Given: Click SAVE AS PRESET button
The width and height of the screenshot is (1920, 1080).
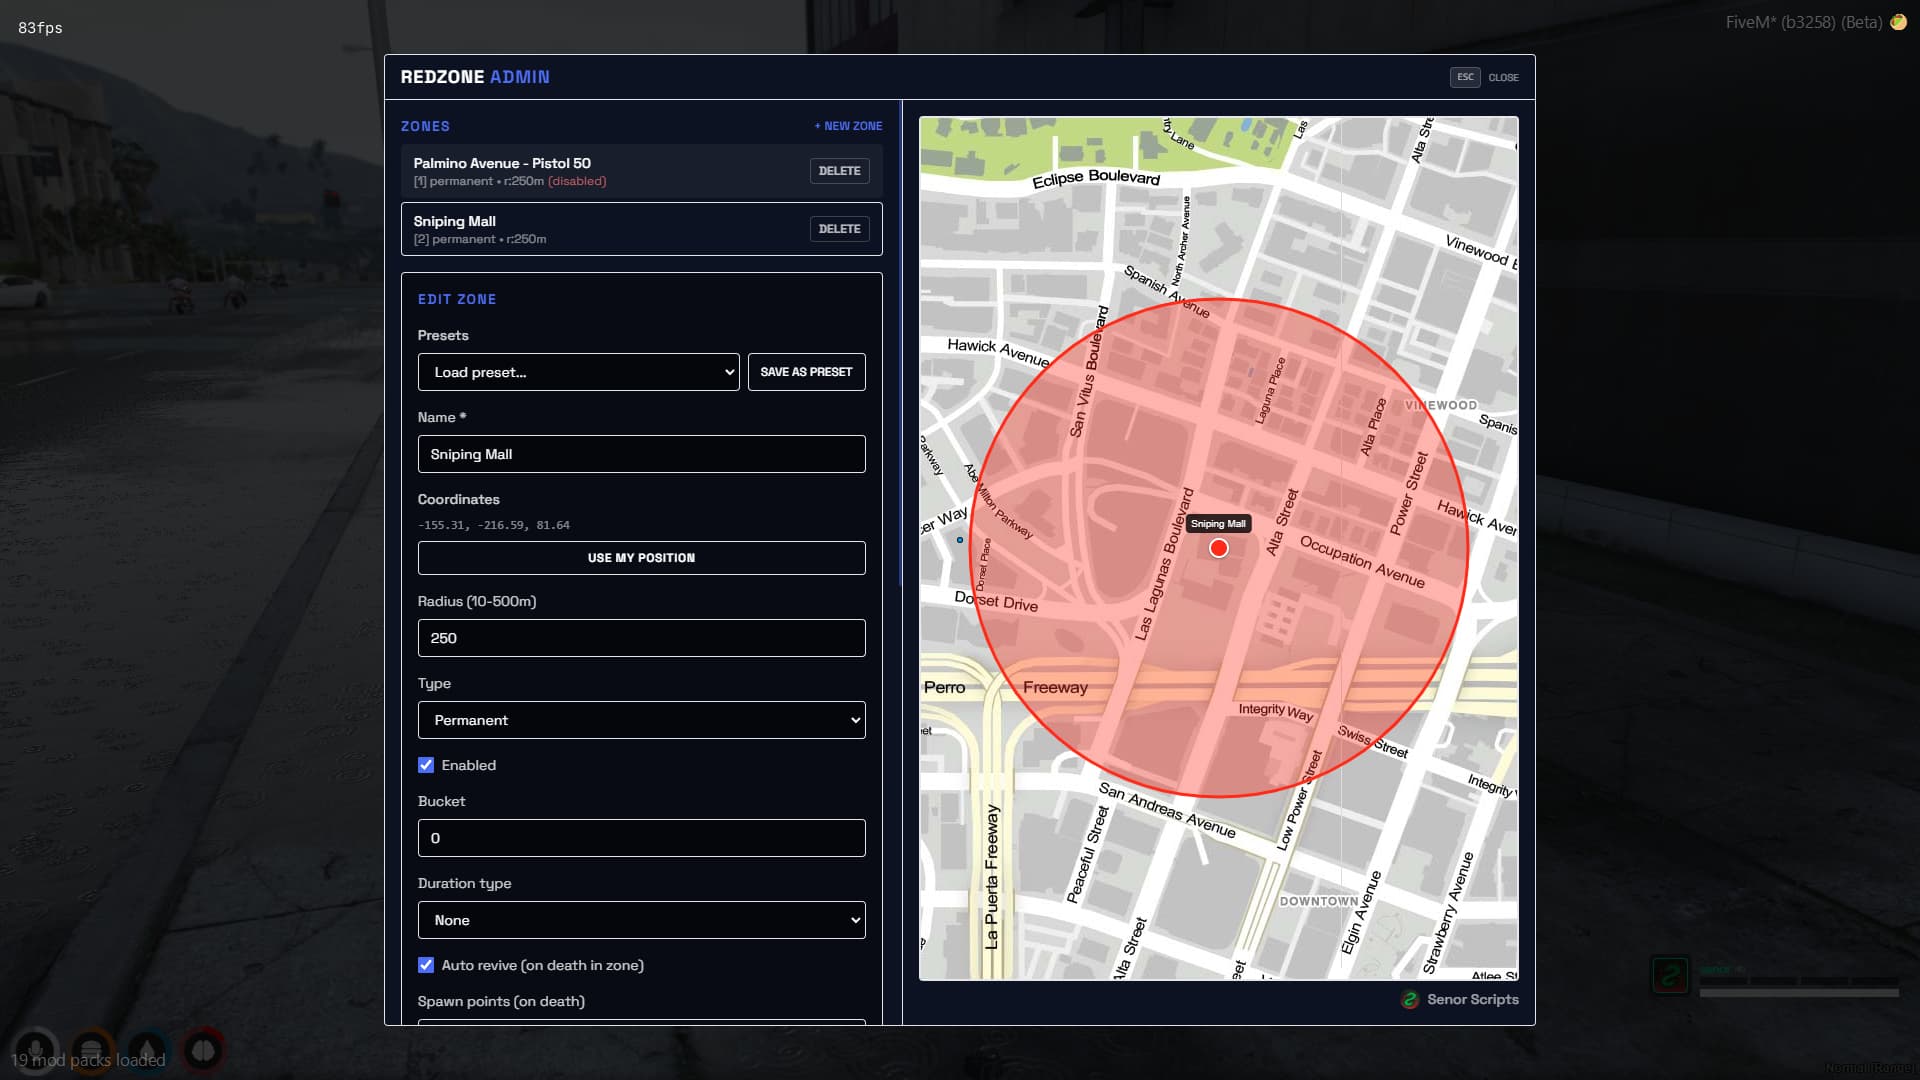Looking at the screenshot, I should (806, 372).
